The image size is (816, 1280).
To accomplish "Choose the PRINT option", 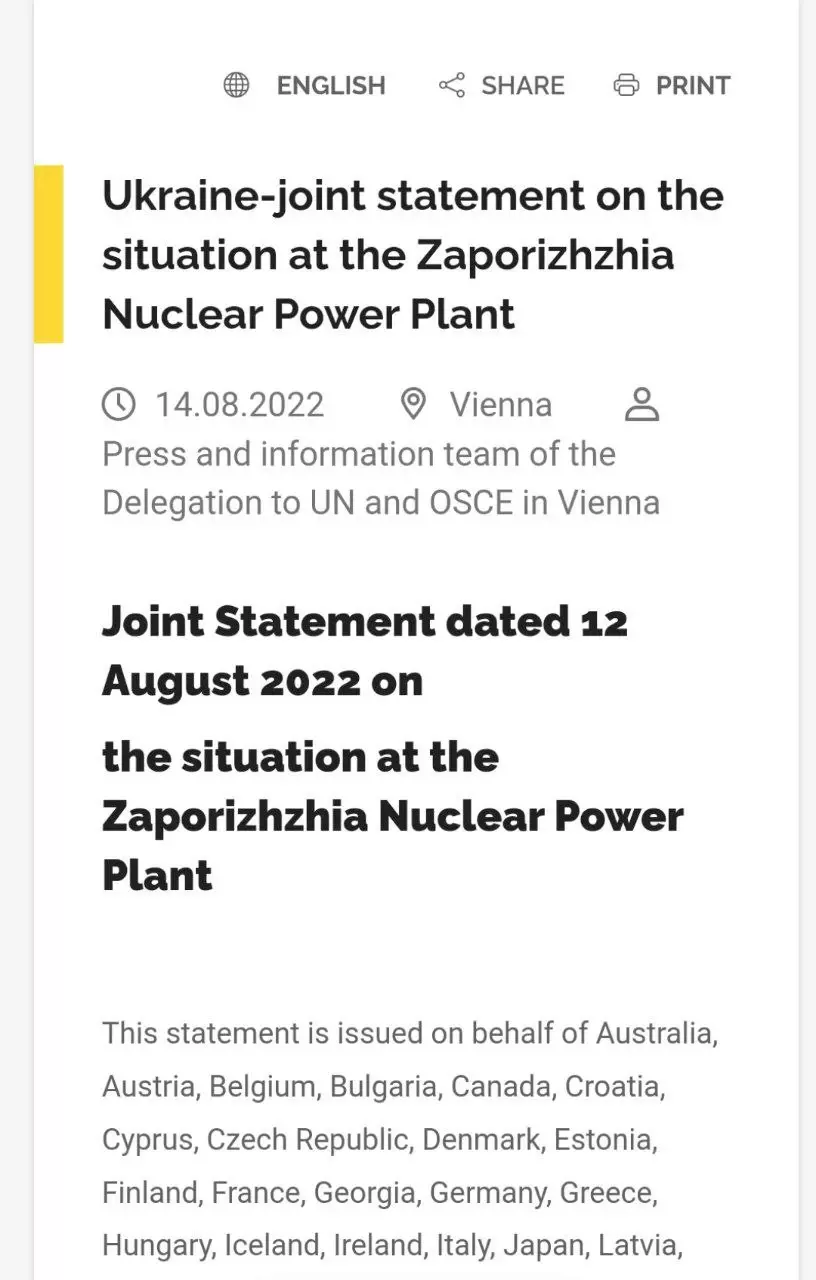I will [x=693, y=86].
